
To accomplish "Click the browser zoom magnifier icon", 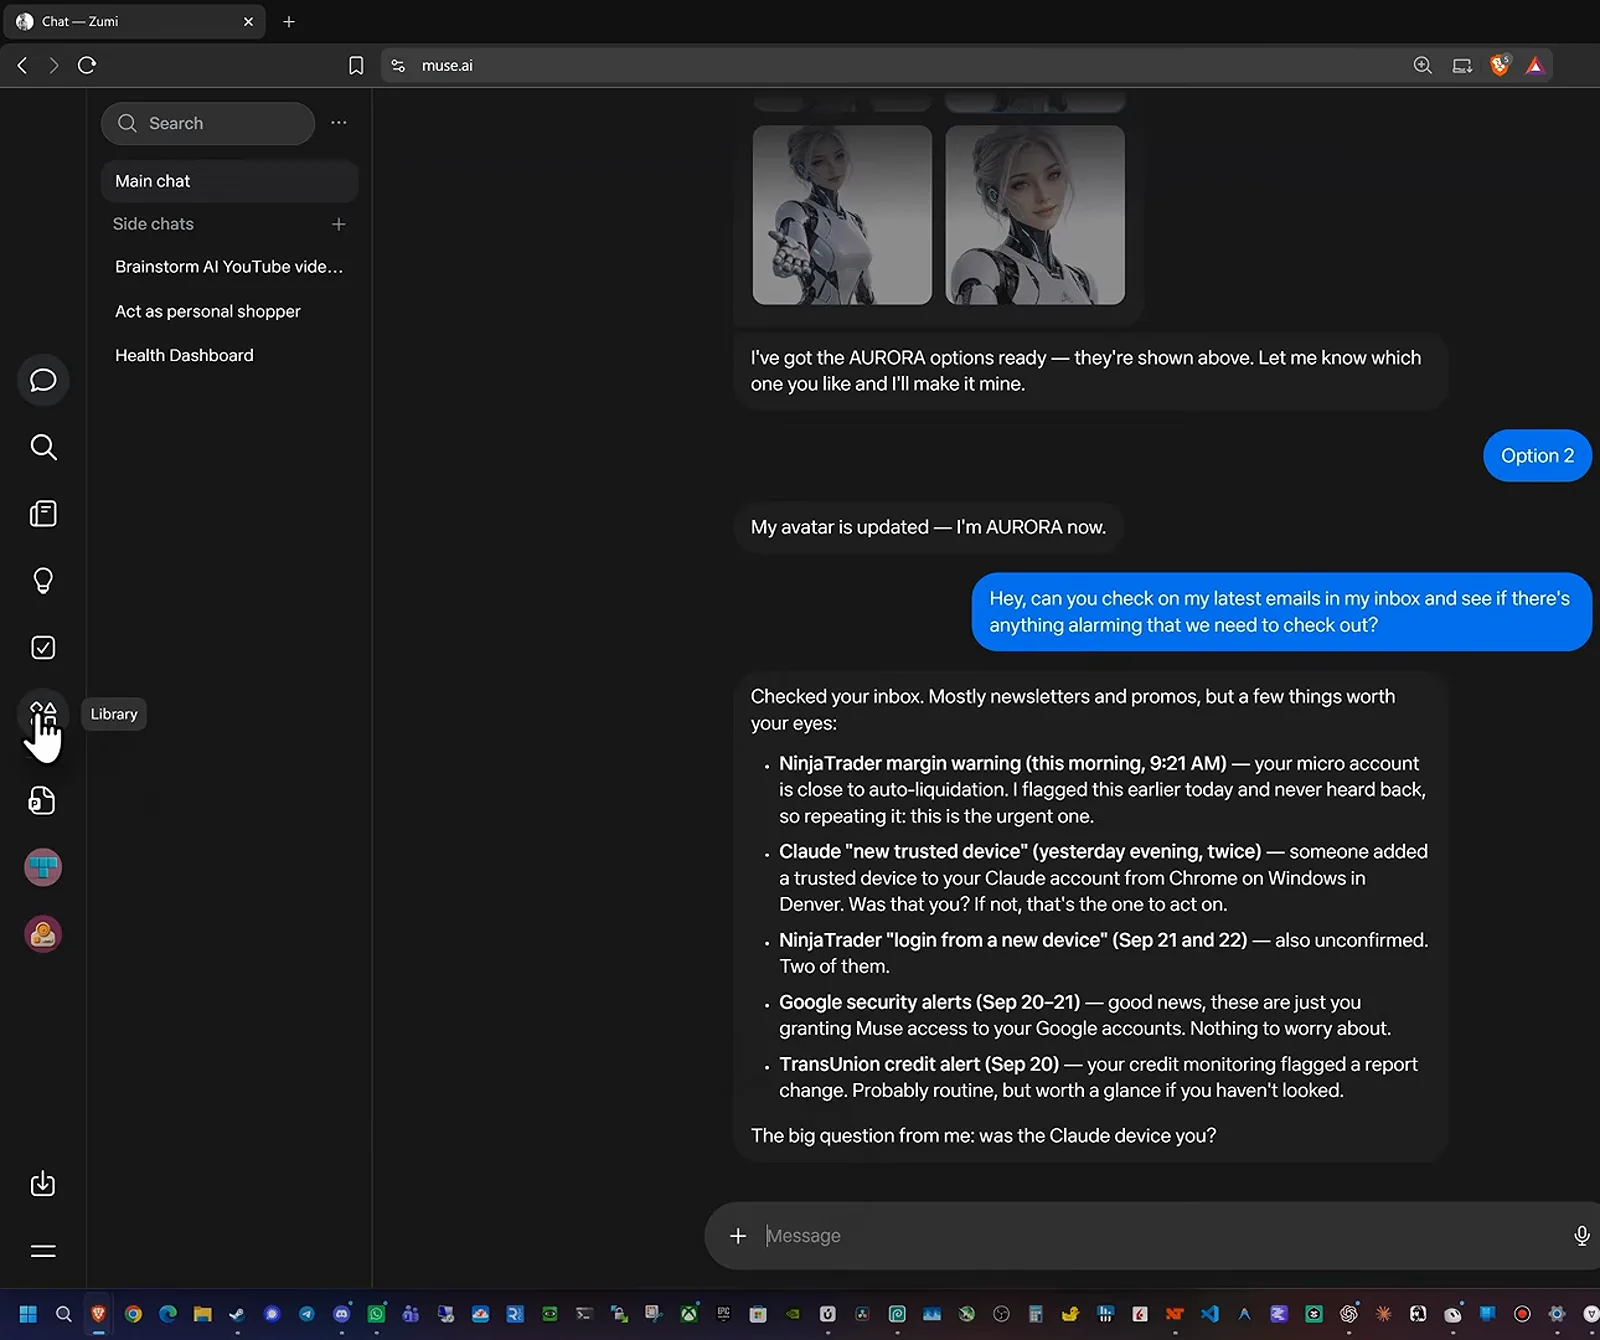I will [x=1423, y=65].
